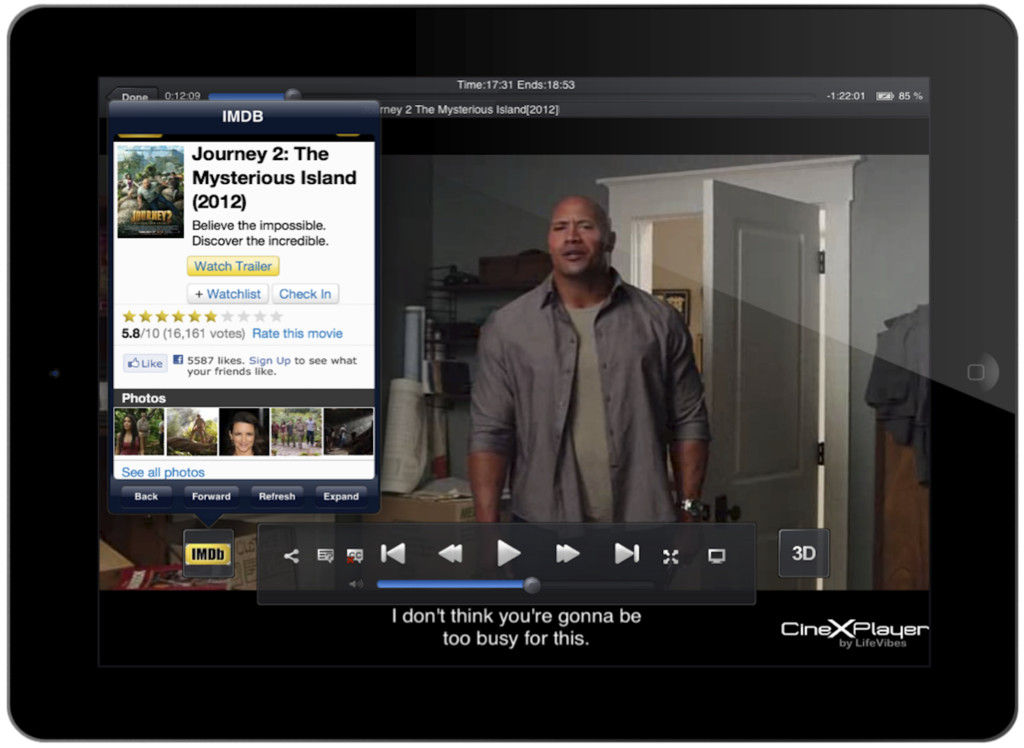This screenshot has height=748, width=1024.
Task: Click the star rating row
Action: (x=202, y=317)
